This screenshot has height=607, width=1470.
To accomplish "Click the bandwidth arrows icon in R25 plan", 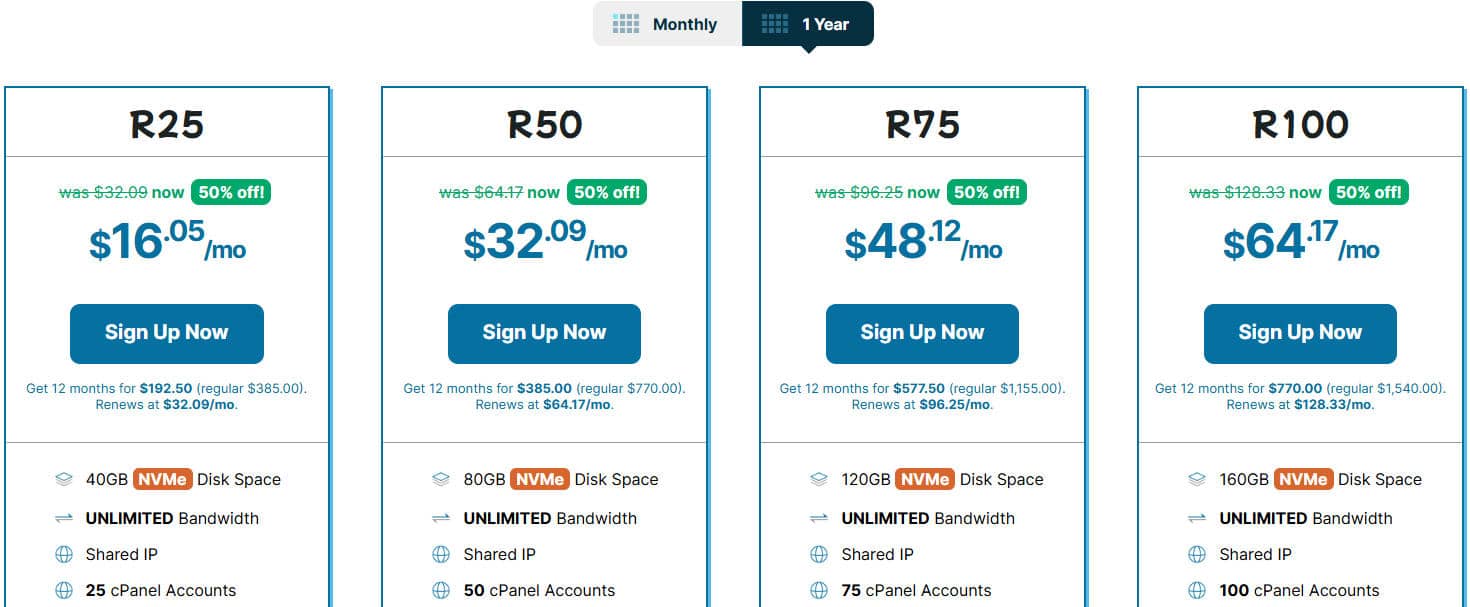I will [64, 518].
